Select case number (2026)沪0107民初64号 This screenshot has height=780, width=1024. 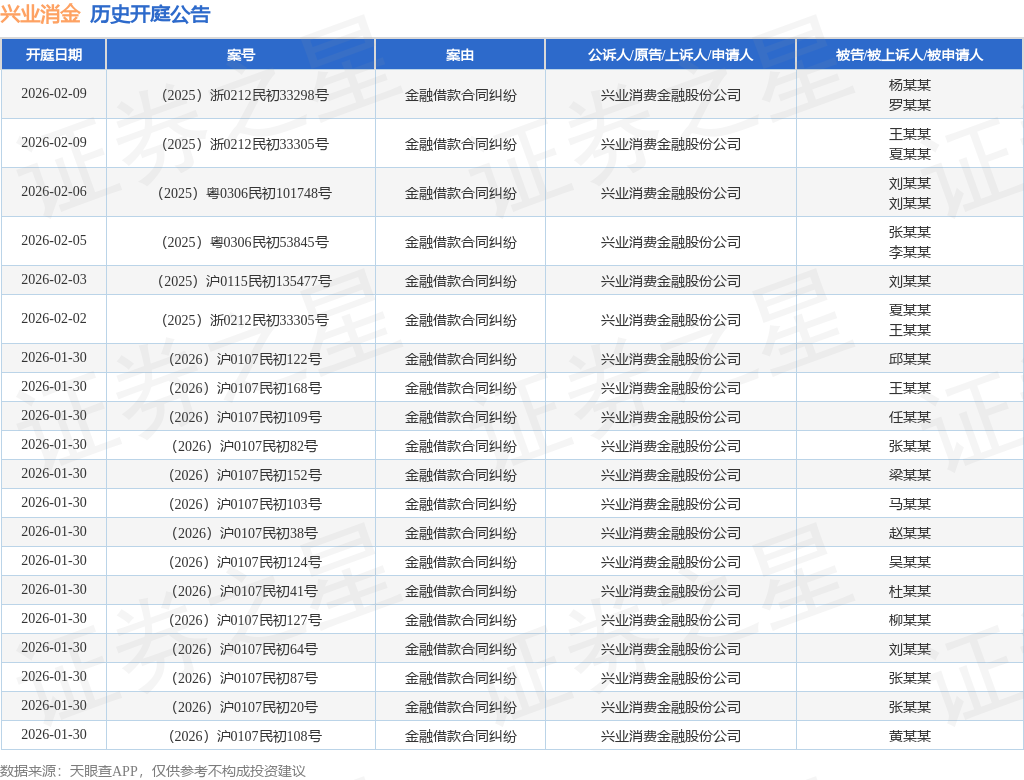click(x=245, y=649)
